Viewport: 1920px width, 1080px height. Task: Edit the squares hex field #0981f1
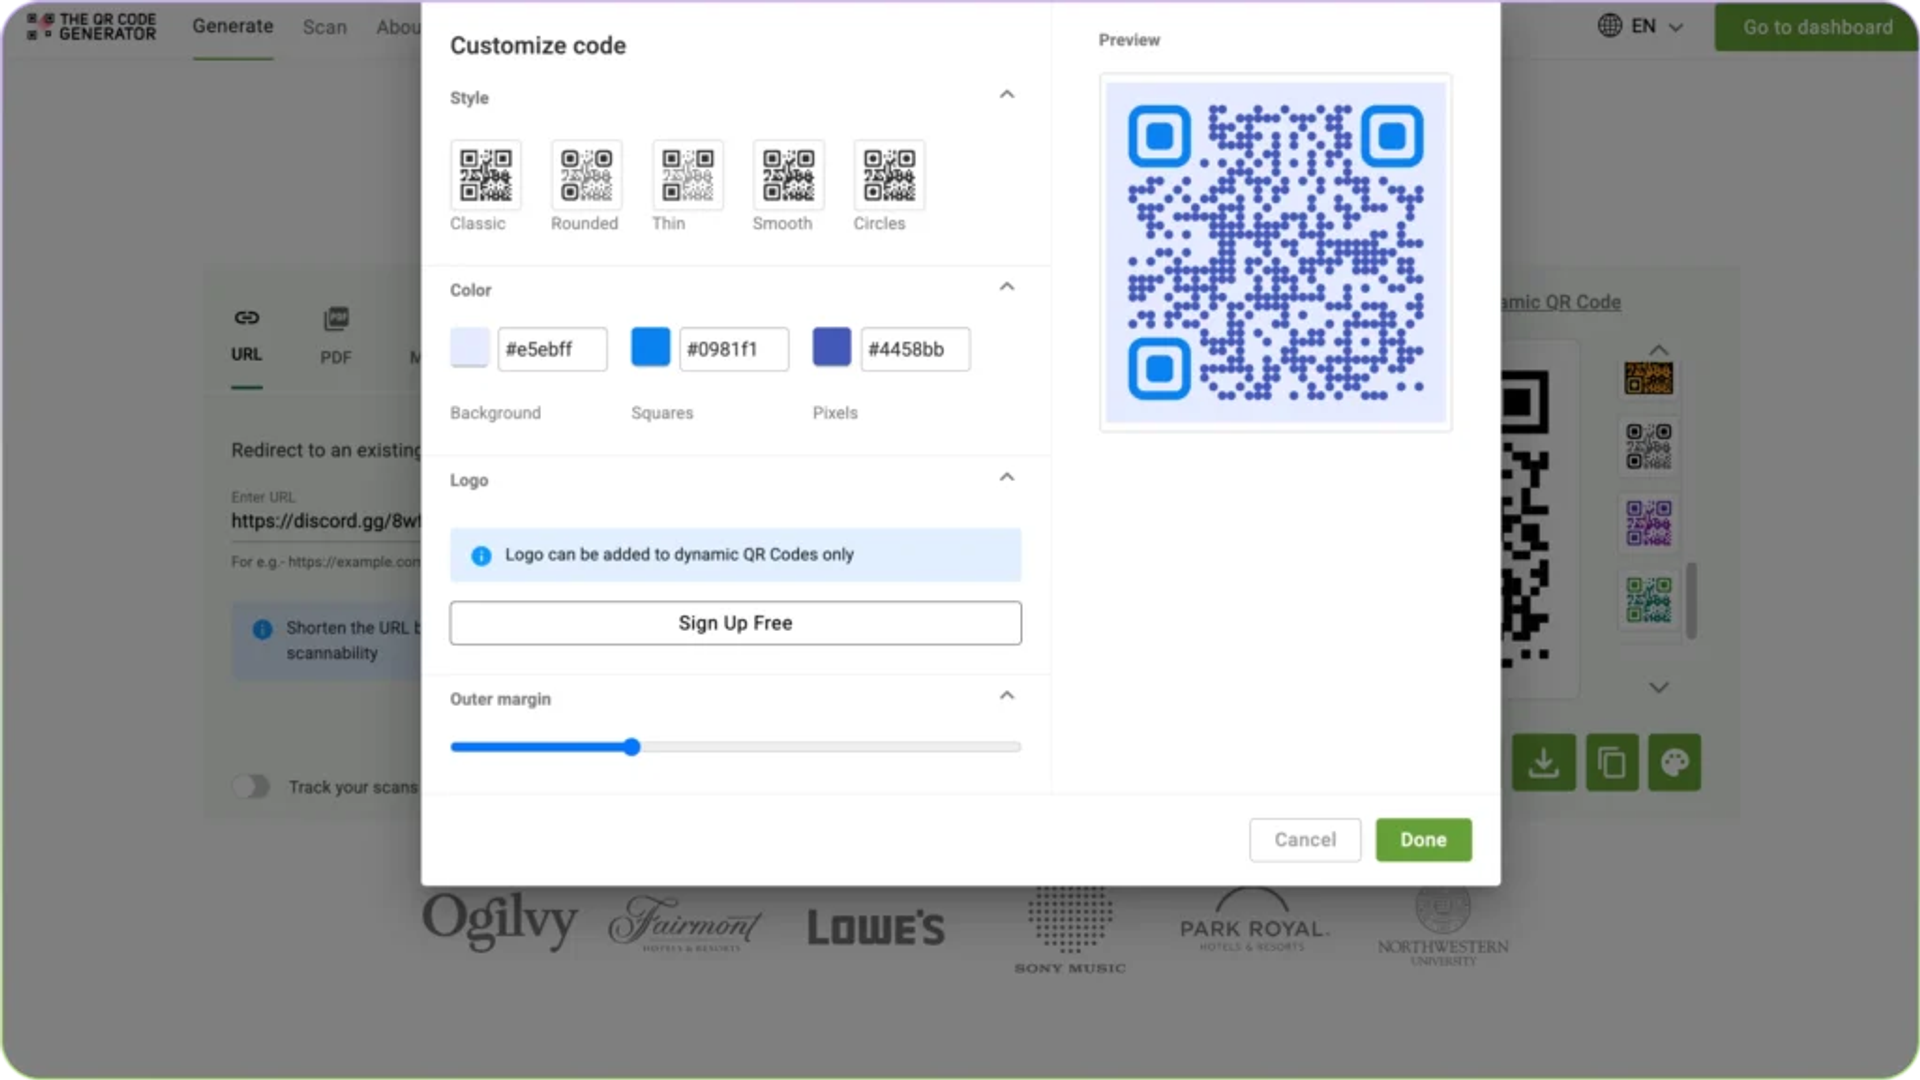point(733,349)
